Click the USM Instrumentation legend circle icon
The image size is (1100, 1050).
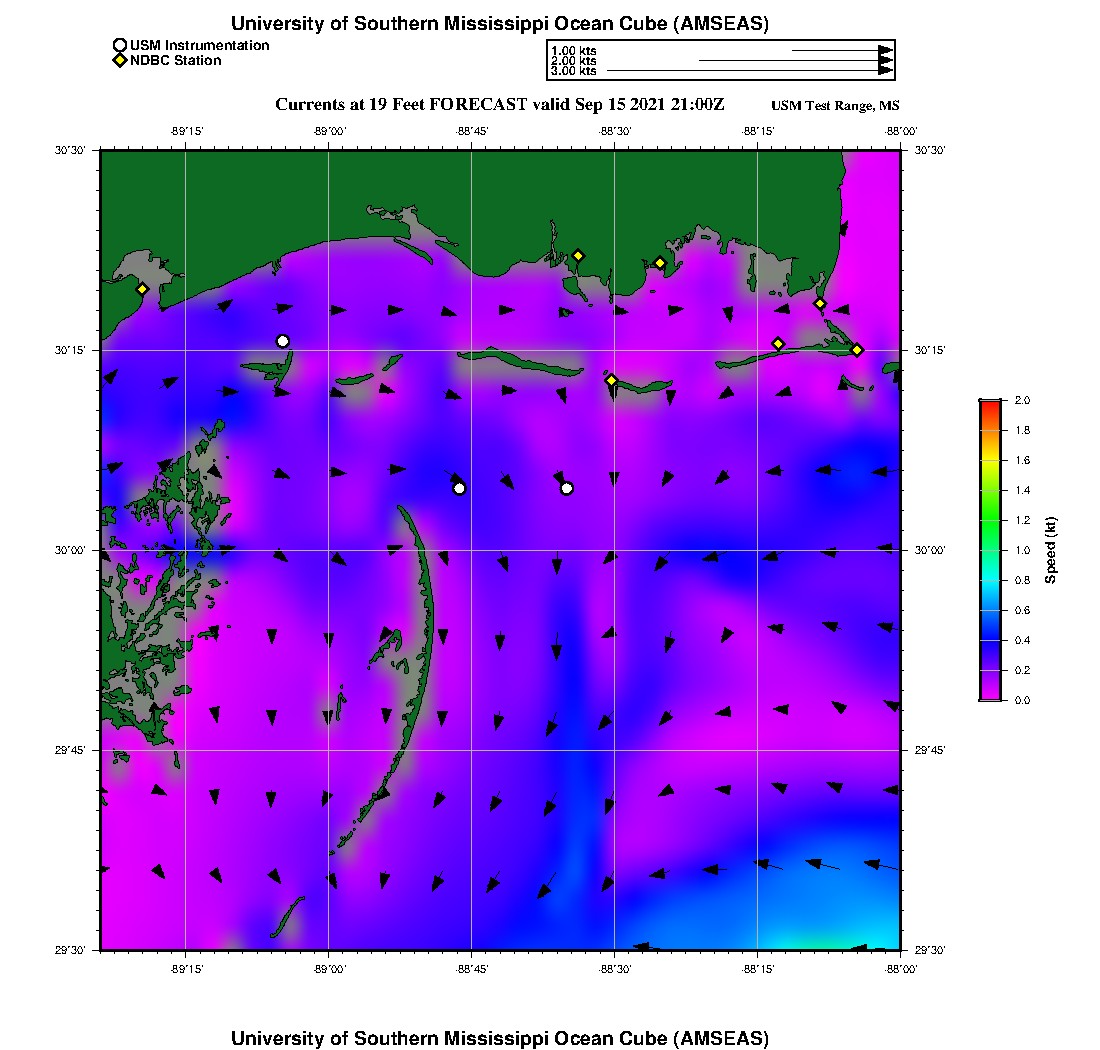coord(120,45)
